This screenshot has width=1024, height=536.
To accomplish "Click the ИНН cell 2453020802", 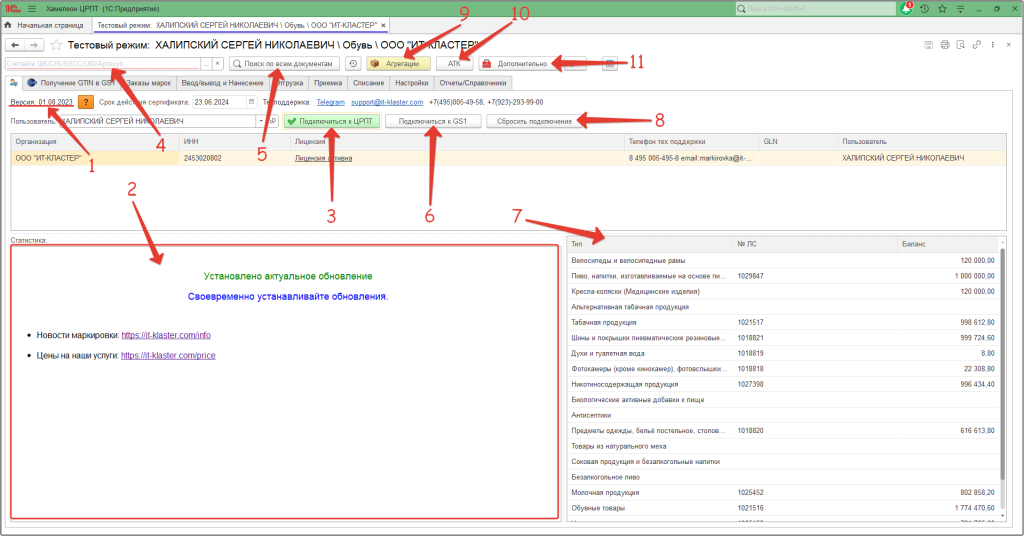I will pyautogui.click(x=234, y=158).
